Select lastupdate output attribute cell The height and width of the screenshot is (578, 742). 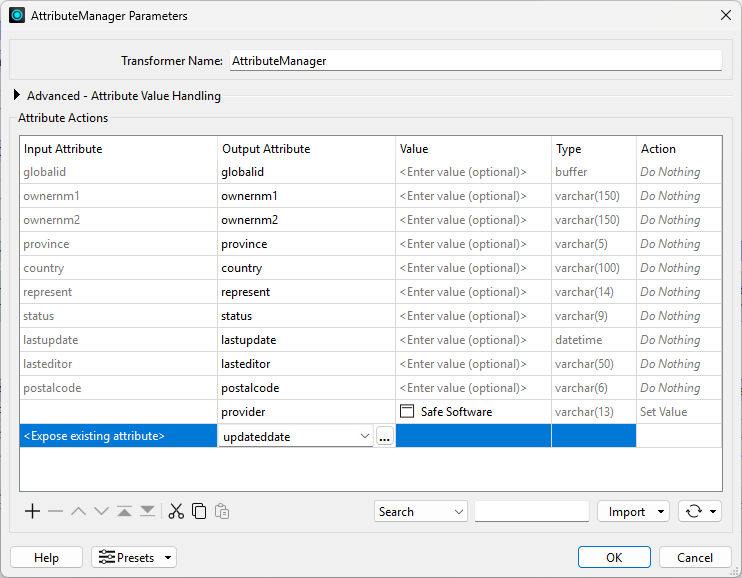[x=306, y=340]
